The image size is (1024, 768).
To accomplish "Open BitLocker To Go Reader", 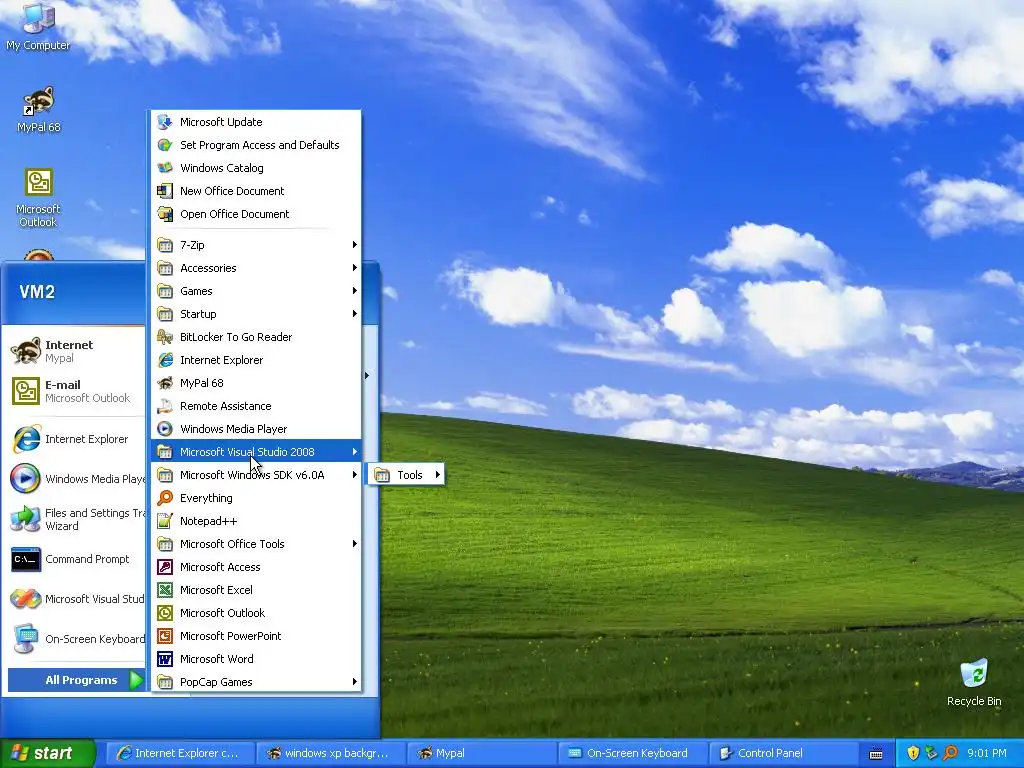I will click(256, 337).
